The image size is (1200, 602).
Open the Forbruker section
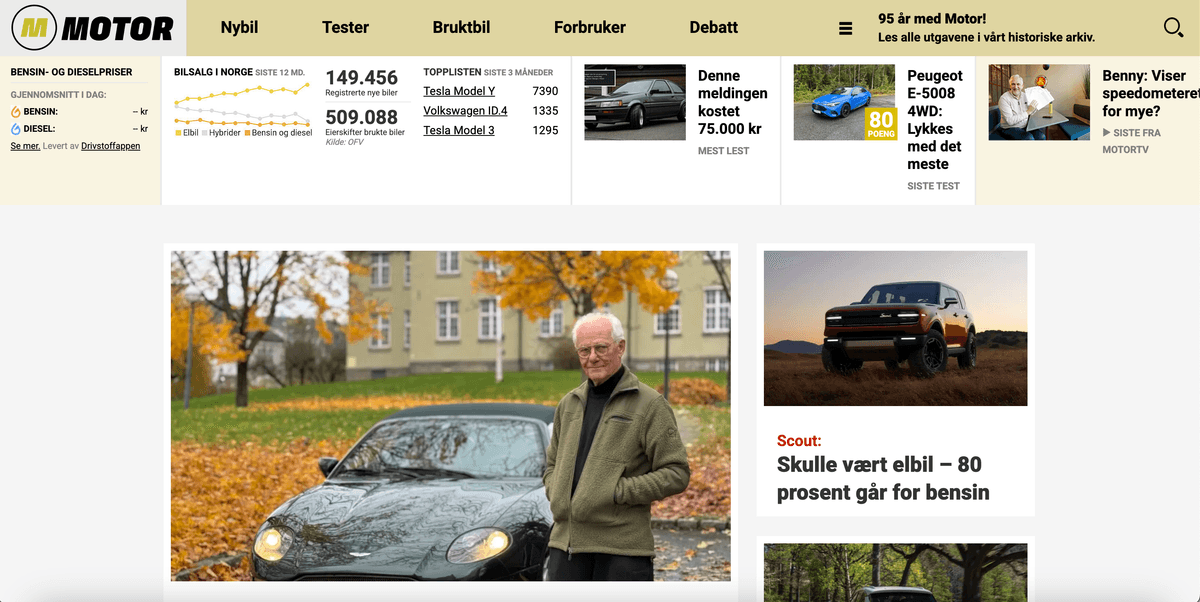click(x=590, y=27)
